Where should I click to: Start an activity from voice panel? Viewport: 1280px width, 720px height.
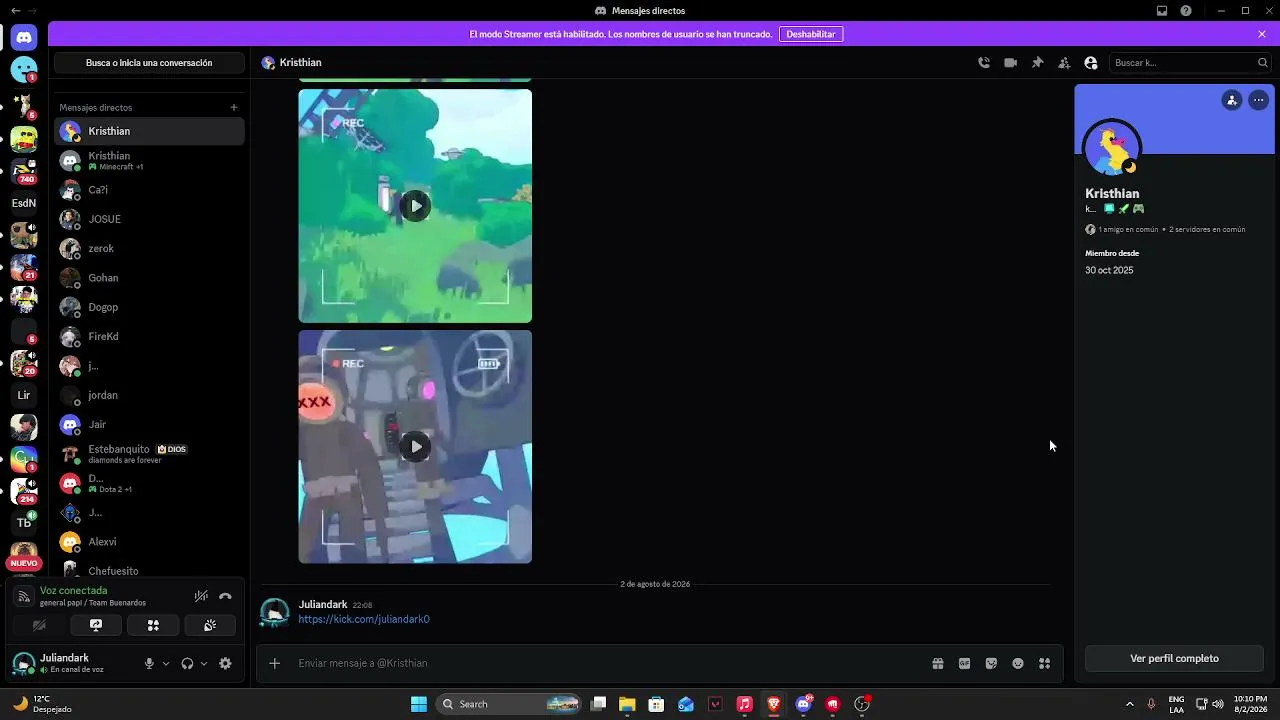point(153,626)
